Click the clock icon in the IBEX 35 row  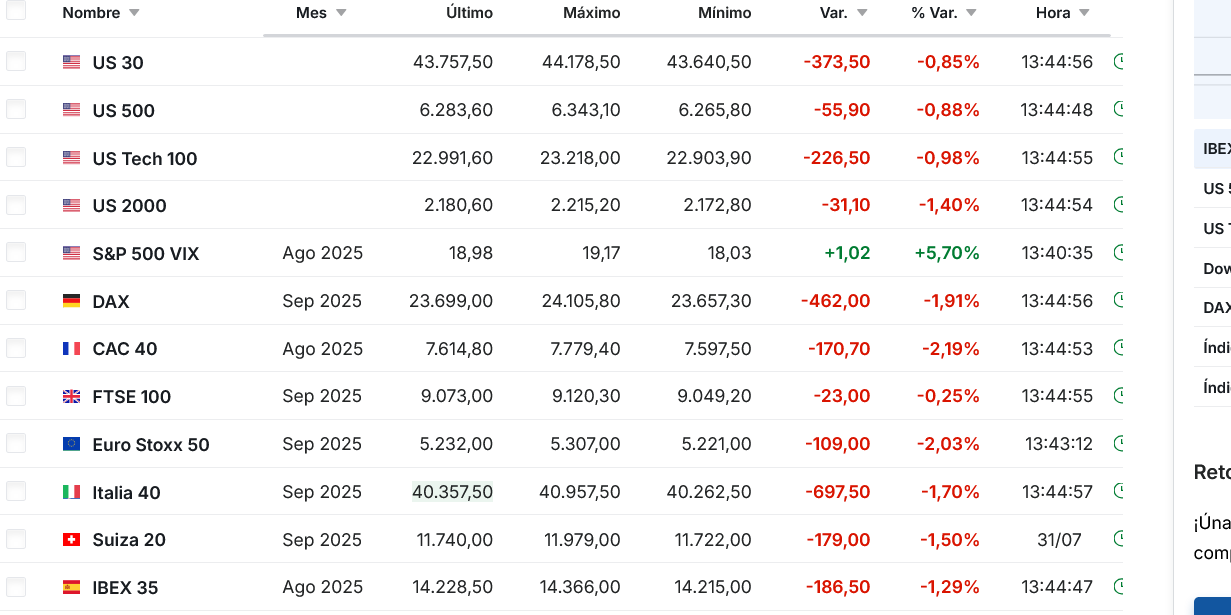[x=1118, y=587]
